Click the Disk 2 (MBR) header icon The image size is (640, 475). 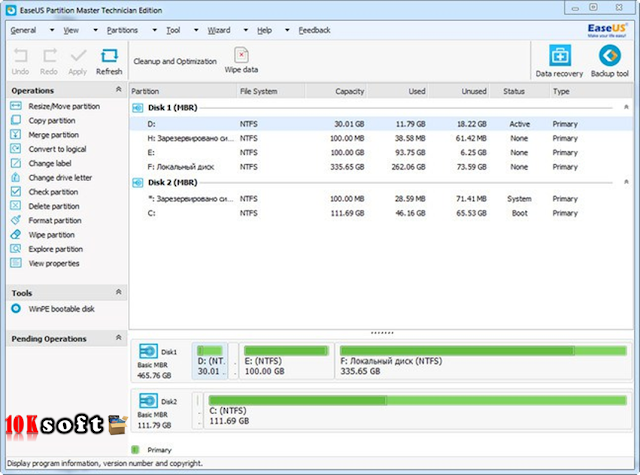click(138, 182)
